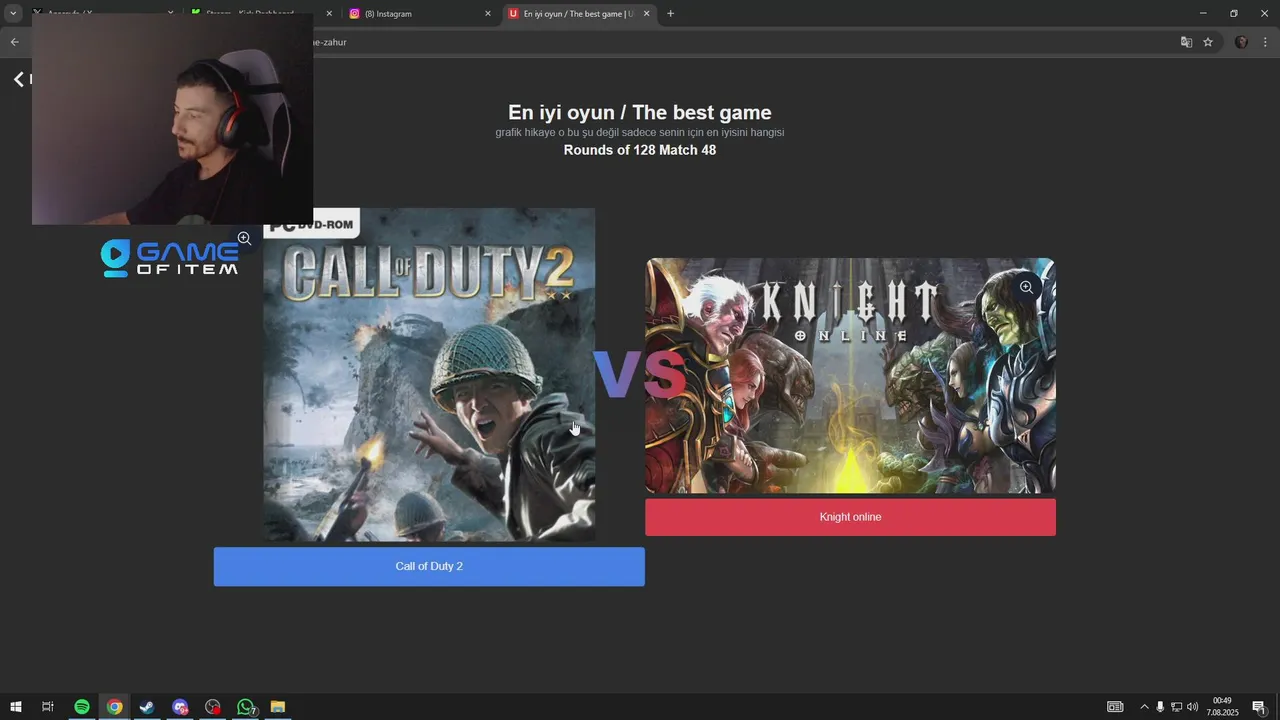
Task: Open Chrome from the taskbar
Action: pos(115,707)
